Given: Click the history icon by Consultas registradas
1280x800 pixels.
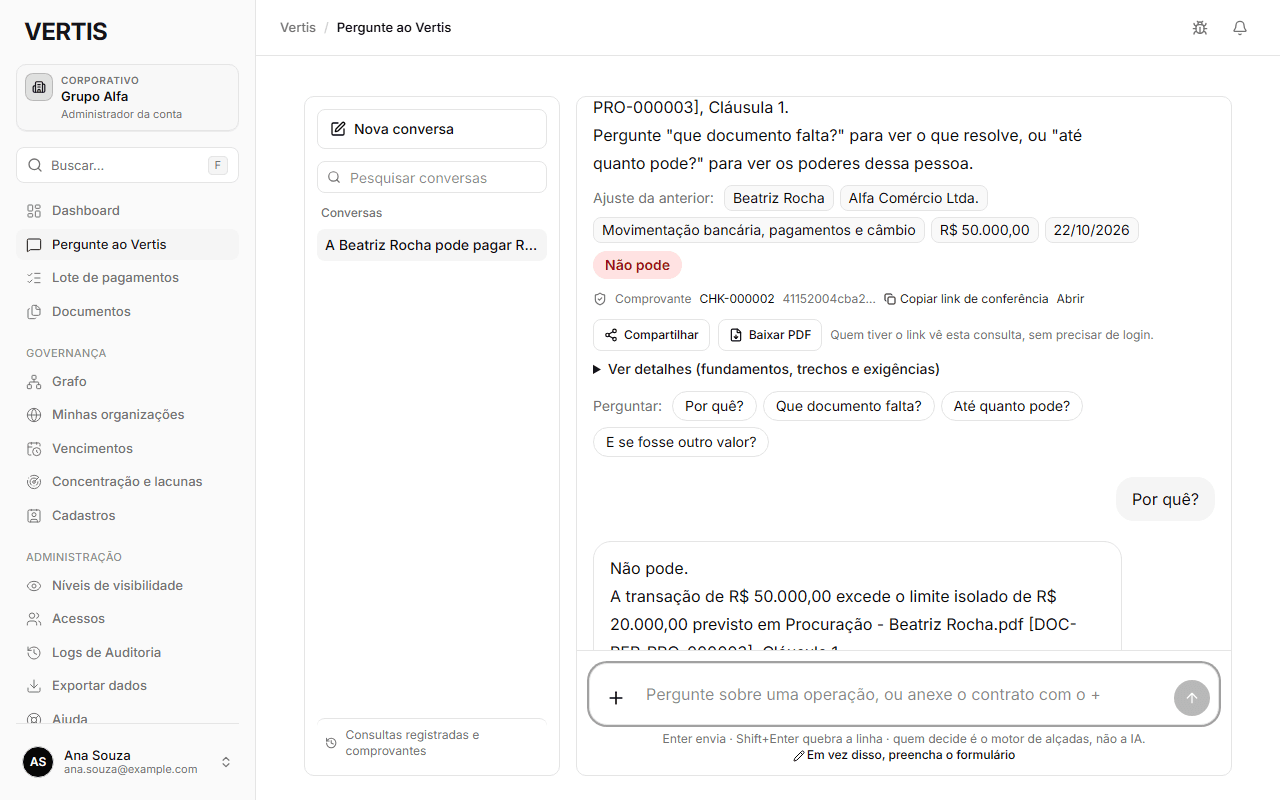Looking at the screenshot, I should click(331, 743).
